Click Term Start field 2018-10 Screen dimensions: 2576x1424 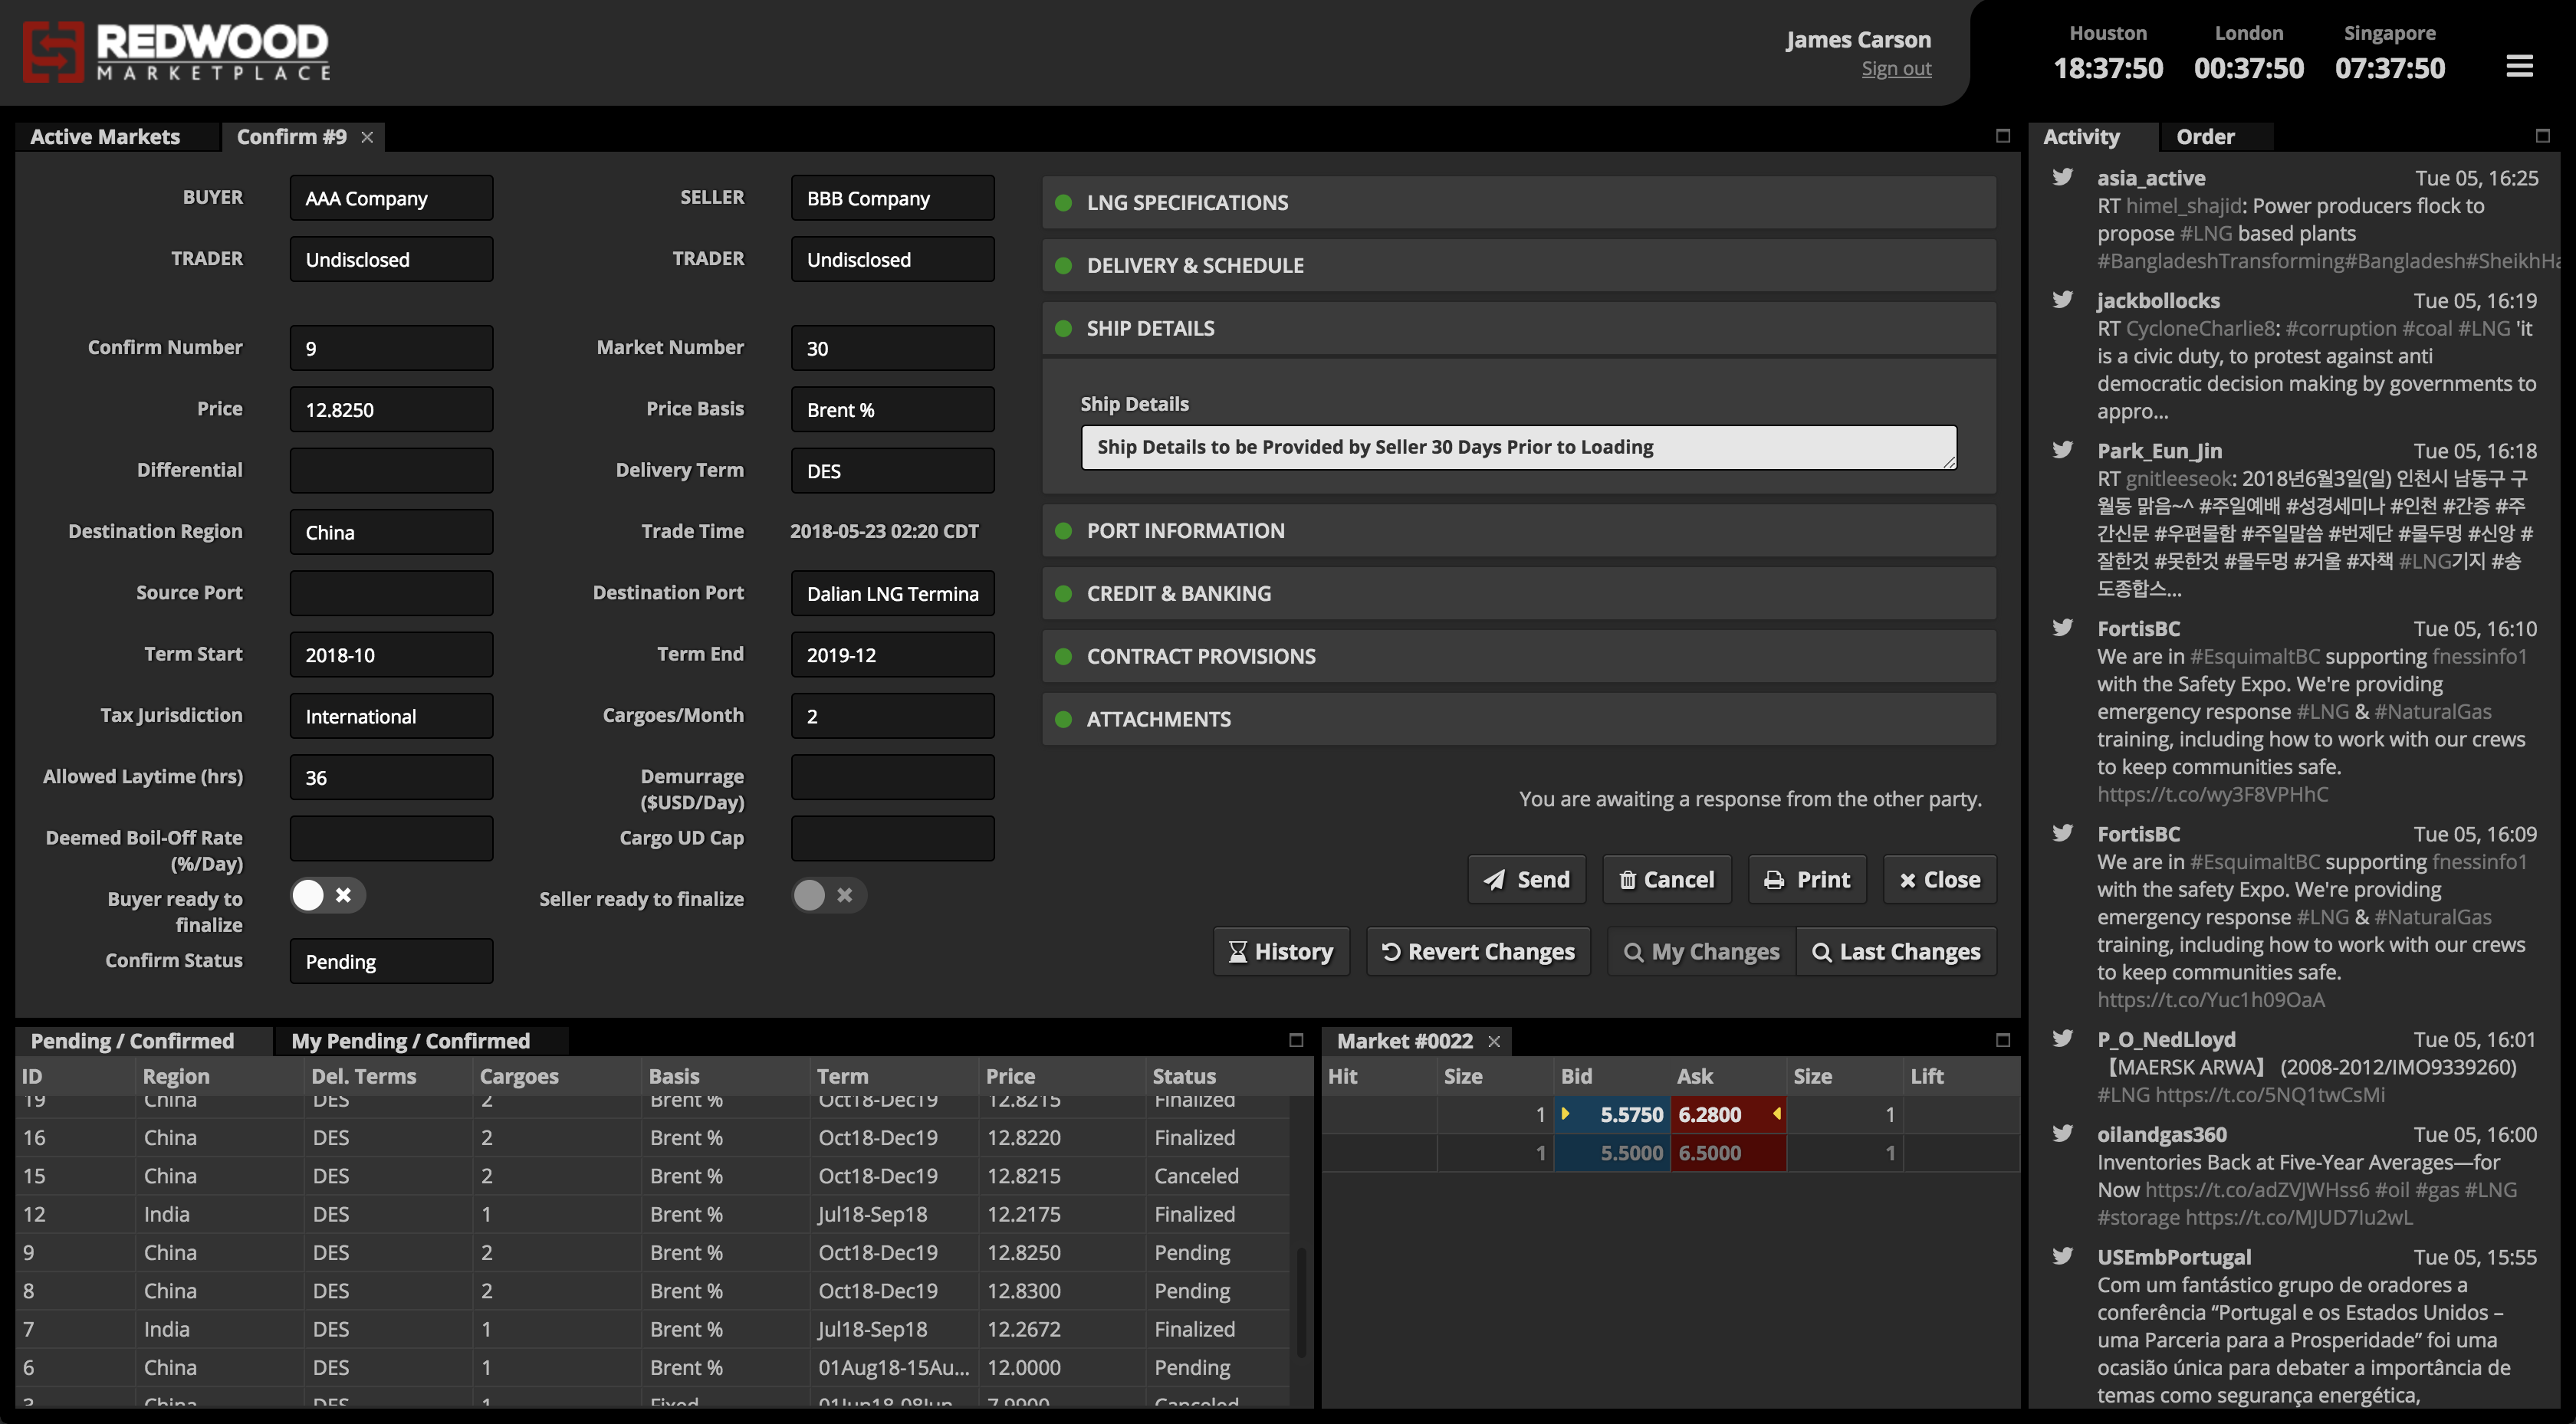click(391, 655)
